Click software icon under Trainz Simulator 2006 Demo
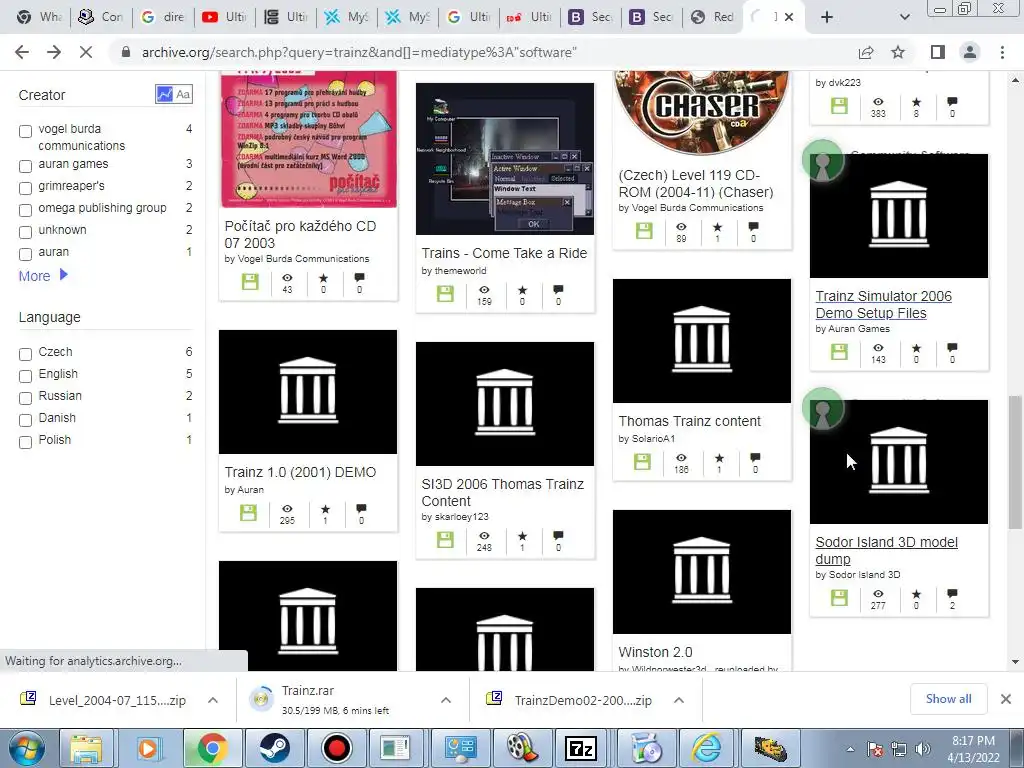 click(x=839, y=351)
